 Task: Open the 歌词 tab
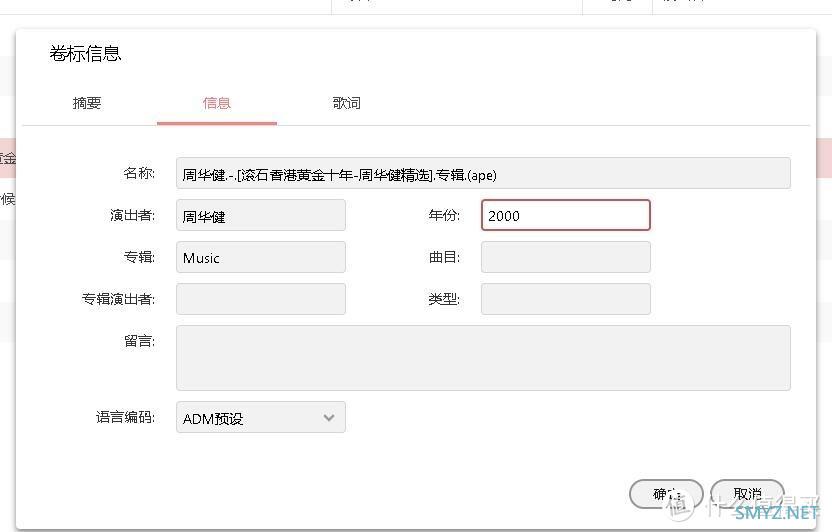pyautogui.click(x=346, y=103)
